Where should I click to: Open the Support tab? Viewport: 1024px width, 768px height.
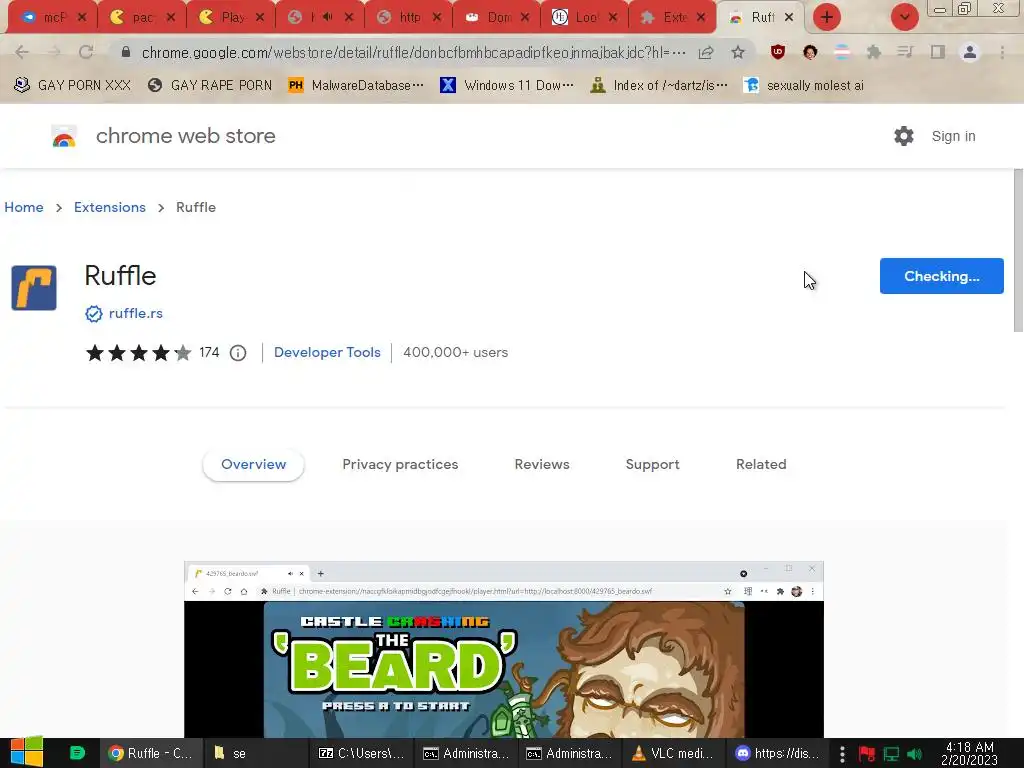pos(652,464)
